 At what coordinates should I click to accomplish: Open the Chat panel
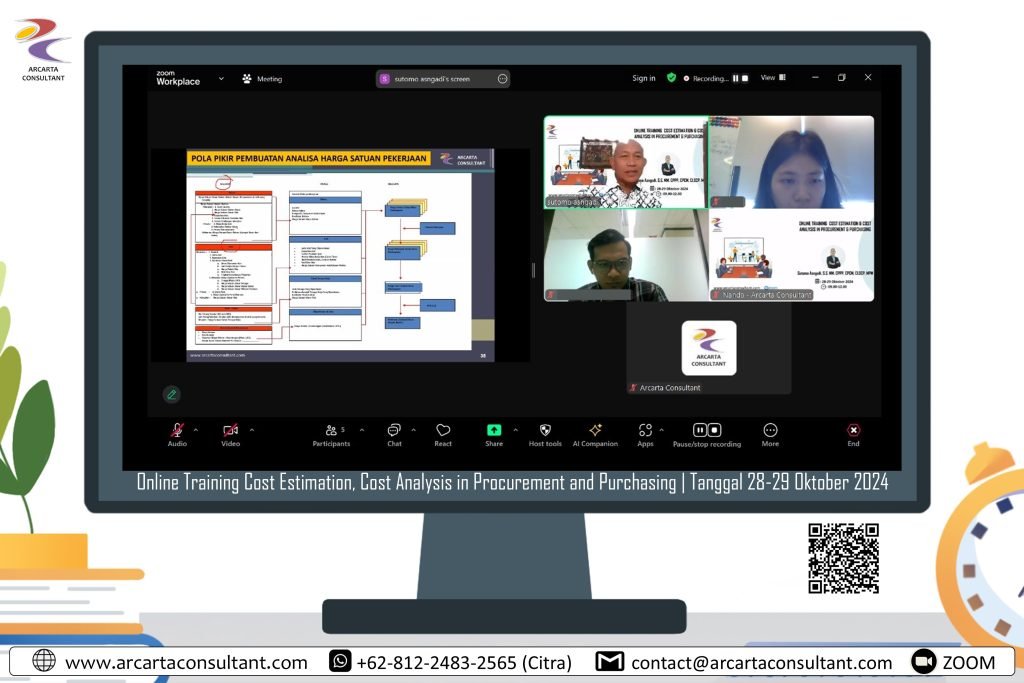(x=394, y=430)
